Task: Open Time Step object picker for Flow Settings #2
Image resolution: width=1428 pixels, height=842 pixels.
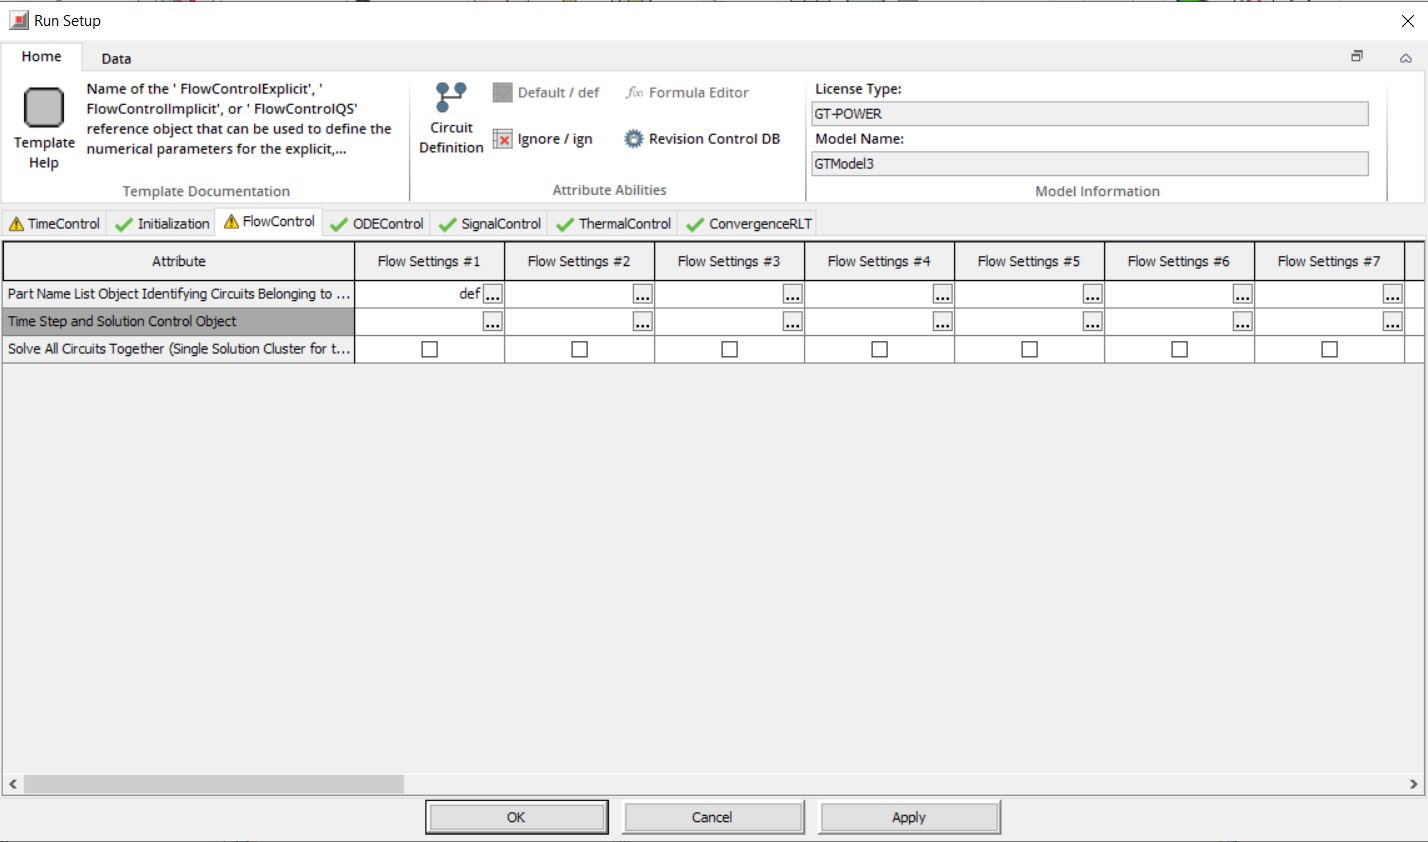Action: coord(644,321)
